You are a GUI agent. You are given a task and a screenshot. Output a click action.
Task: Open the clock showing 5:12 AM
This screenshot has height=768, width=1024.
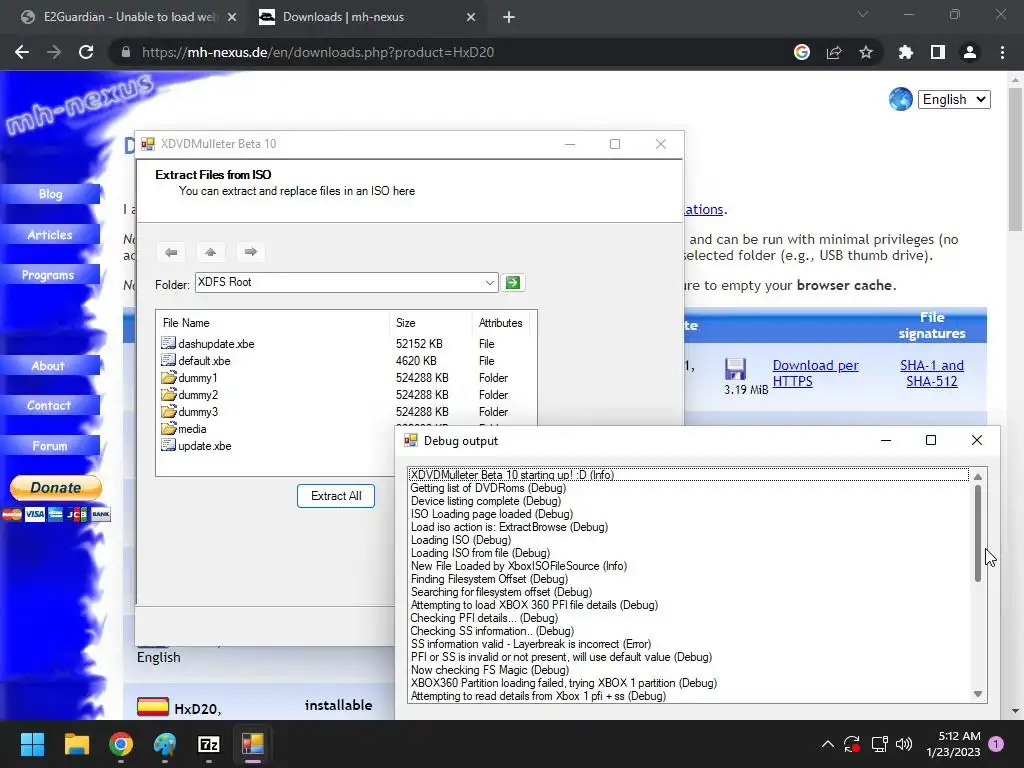(953, 744)
